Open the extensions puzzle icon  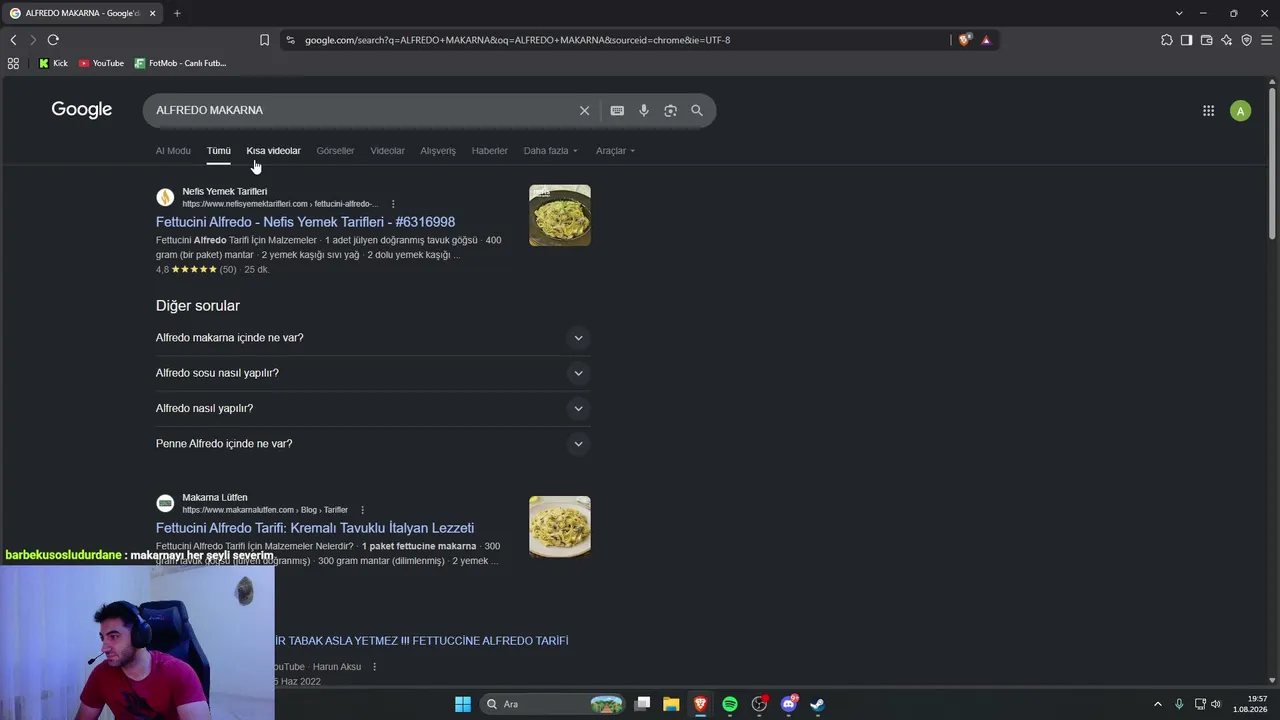point(1167,40)
